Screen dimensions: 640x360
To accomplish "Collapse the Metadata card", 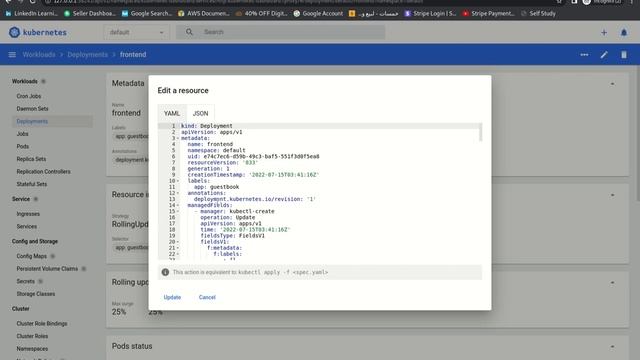I will [612, 84].
